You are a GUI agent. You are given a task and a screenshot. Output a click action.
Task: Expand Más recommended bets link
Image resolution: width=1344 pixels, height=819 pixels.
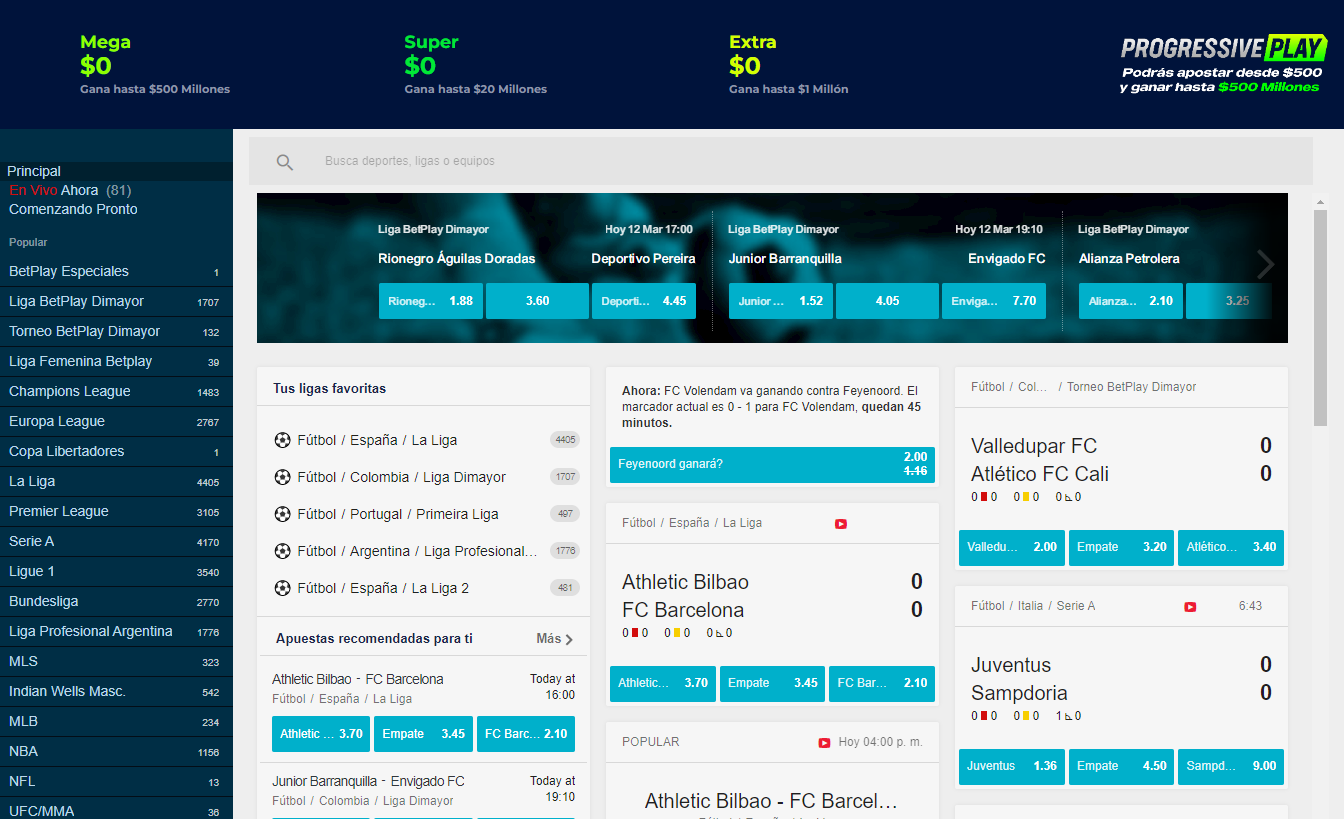[555, 639]
